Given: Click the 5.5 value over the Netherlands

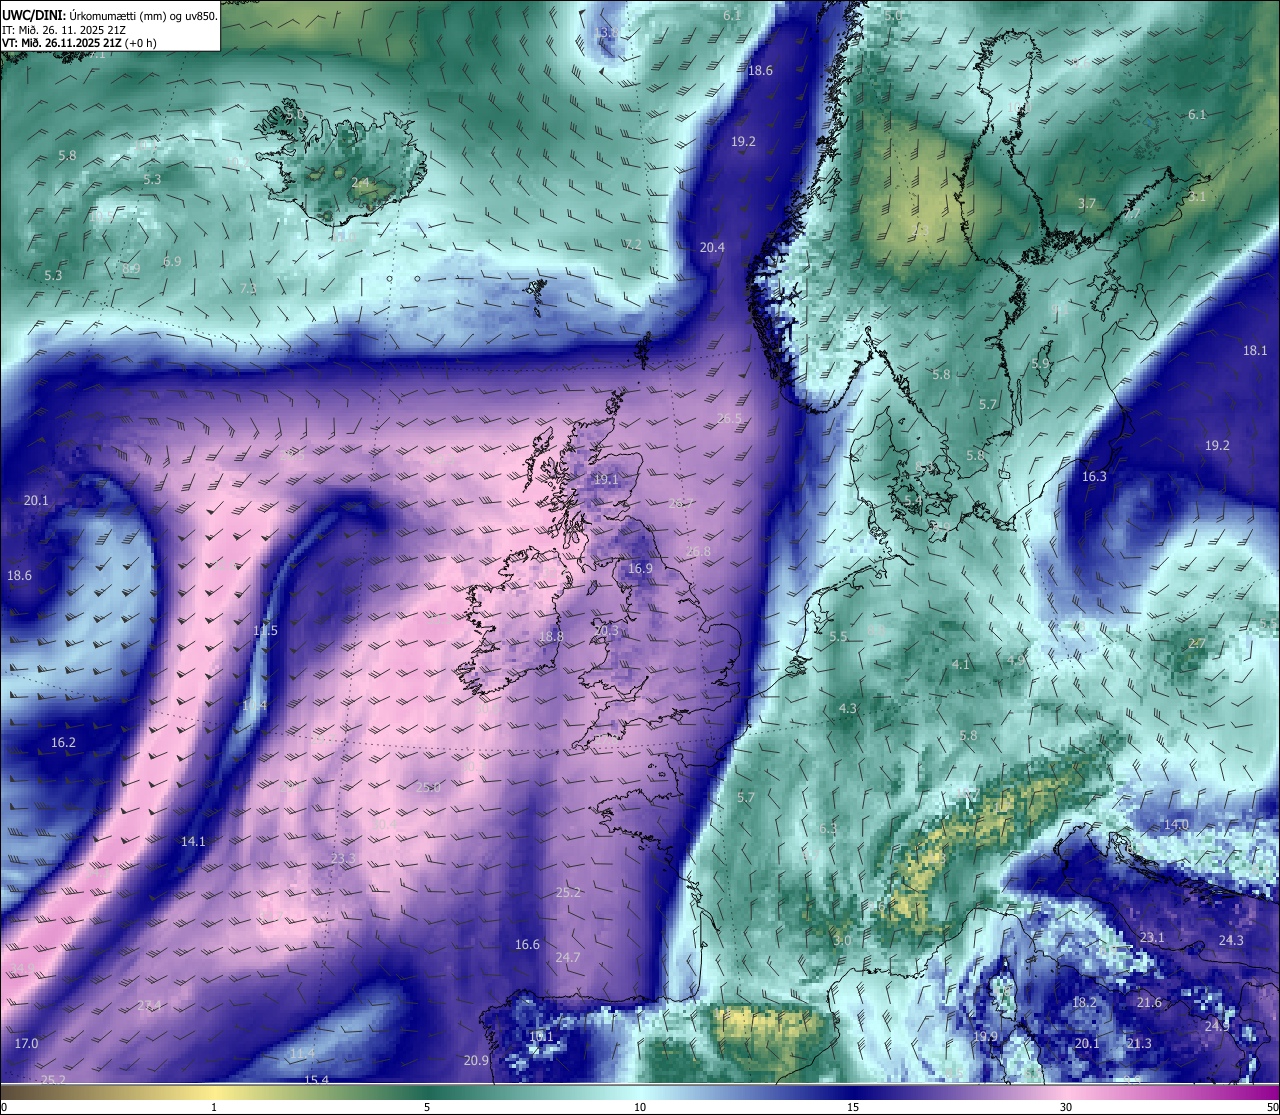Looking at the screenshot, I should tap(839, 636).
